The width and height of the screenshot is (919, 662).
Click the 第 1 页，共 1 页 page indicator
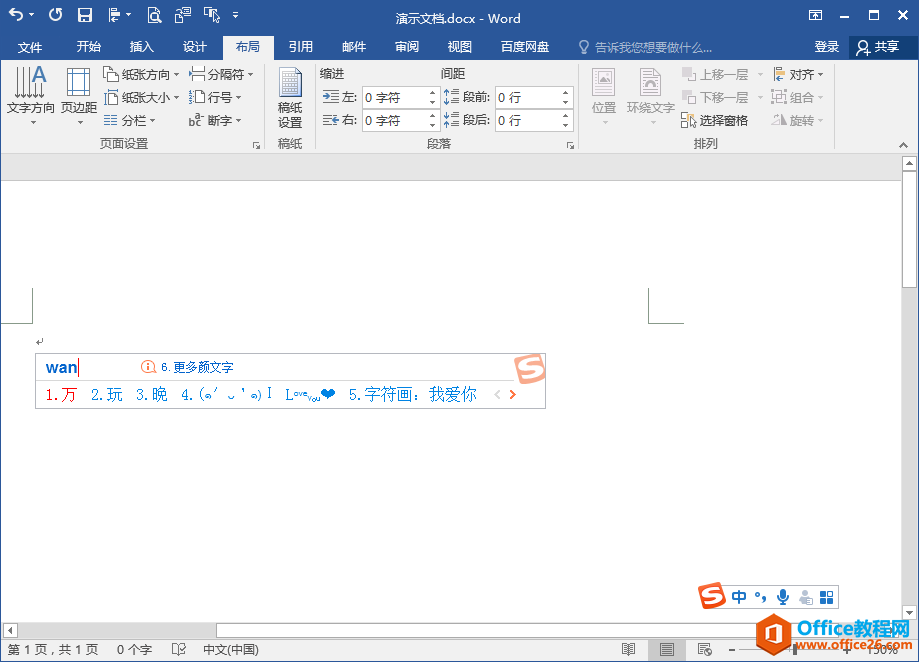[x=53, y=649]
